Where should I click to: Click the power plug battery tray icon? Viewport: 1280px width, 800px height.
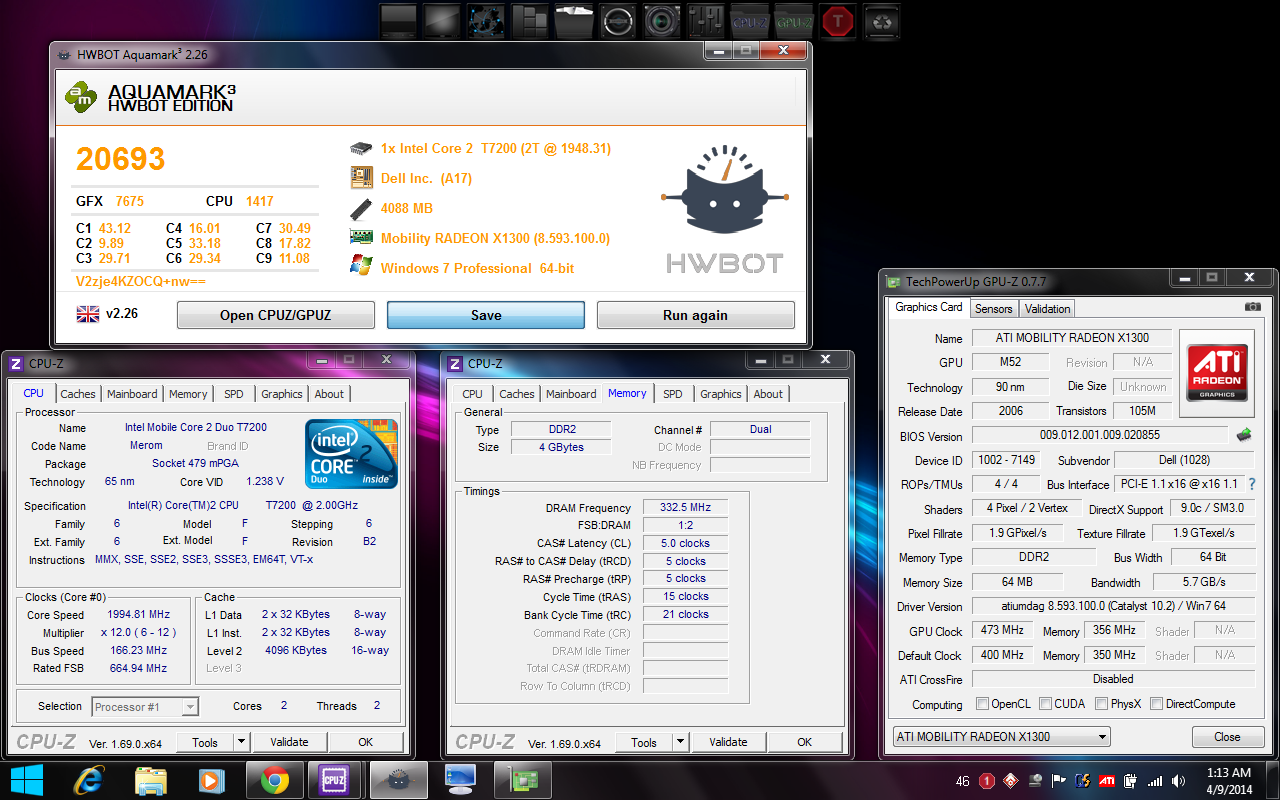[x=1130, y=781]
